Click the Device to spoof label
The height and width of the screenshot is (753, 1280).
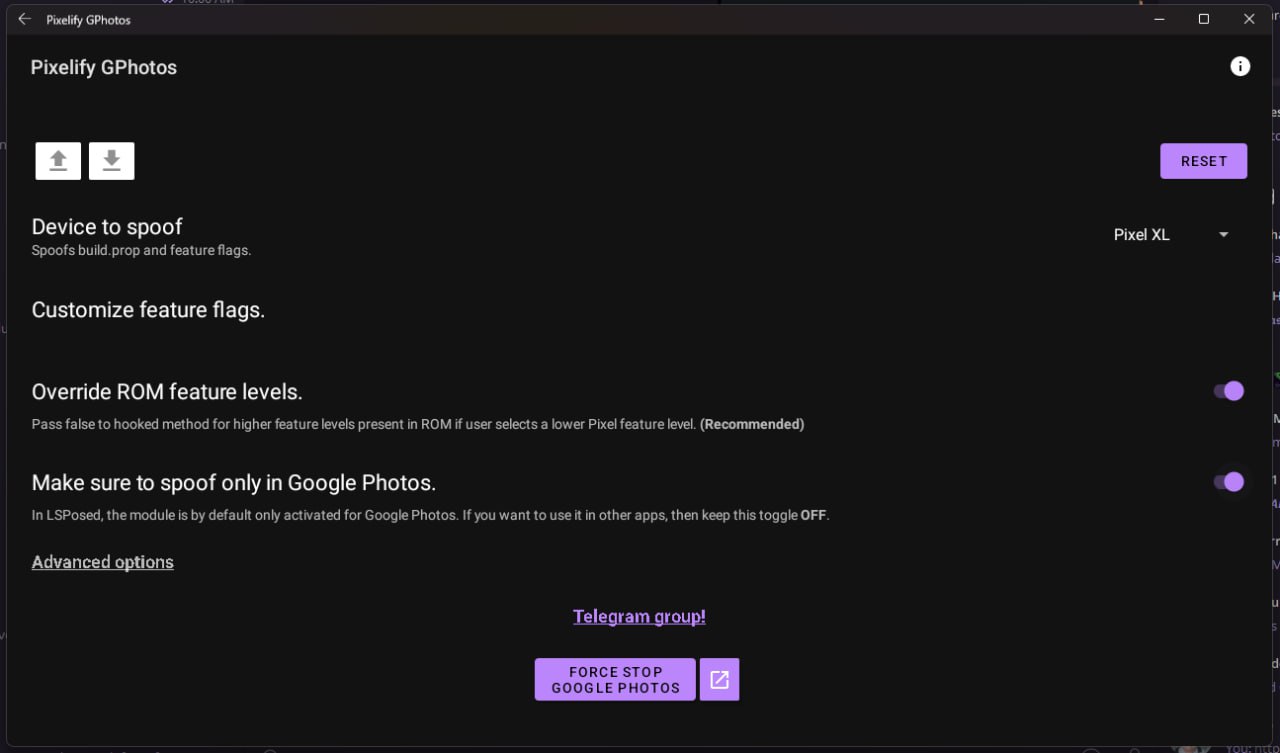107,227
